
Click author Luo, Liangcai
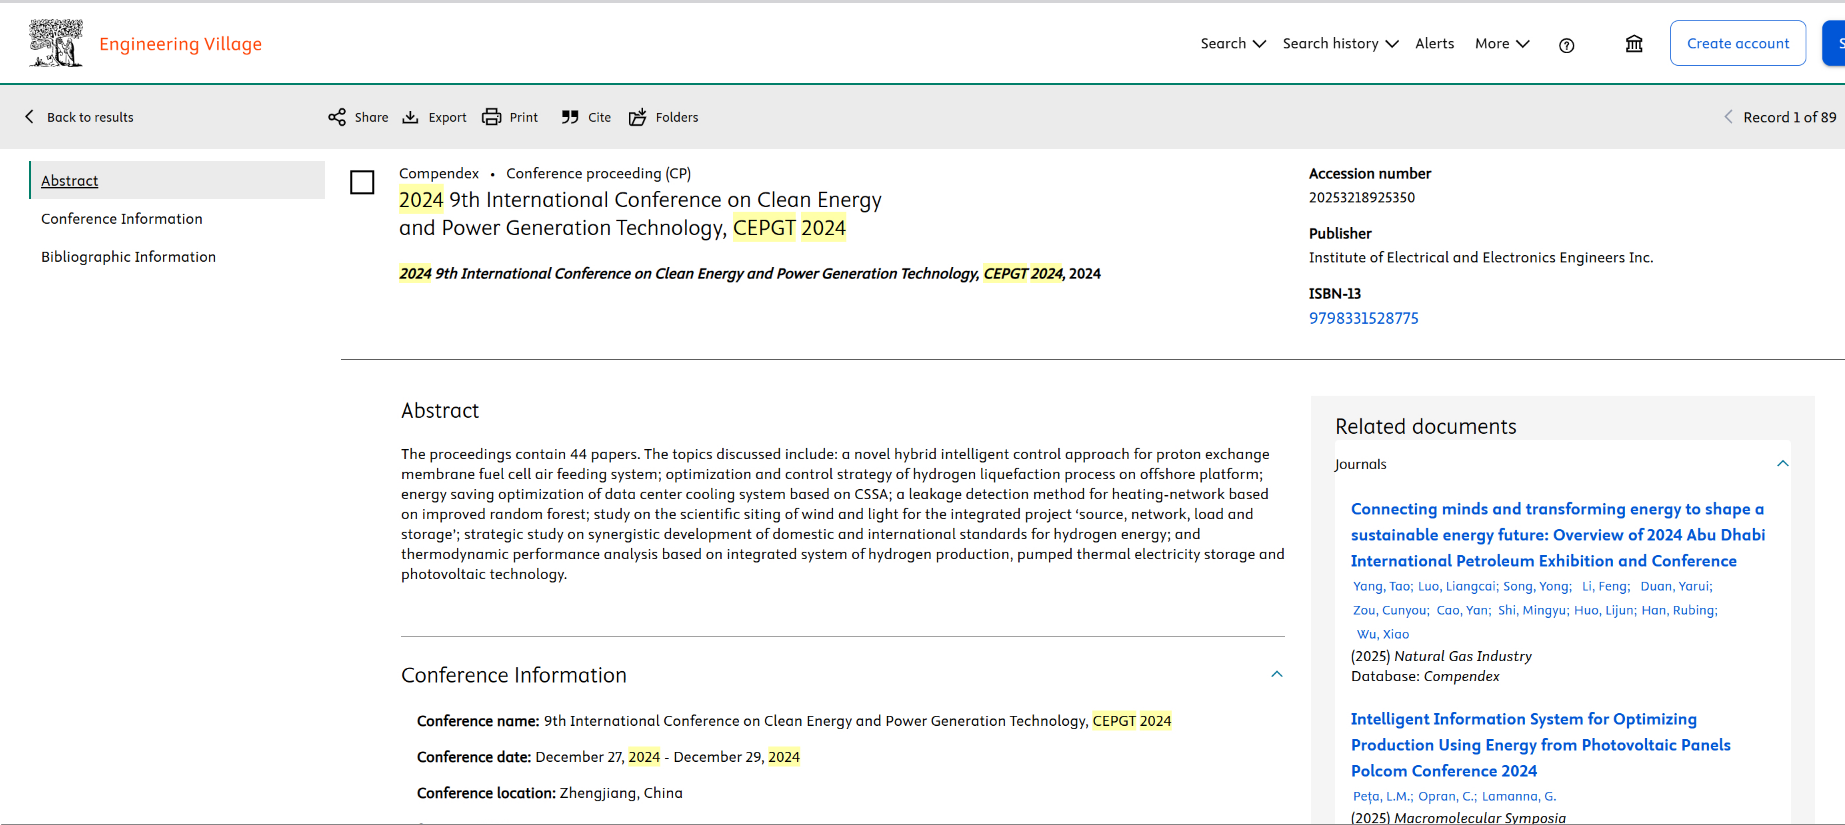click(1458, 586)
